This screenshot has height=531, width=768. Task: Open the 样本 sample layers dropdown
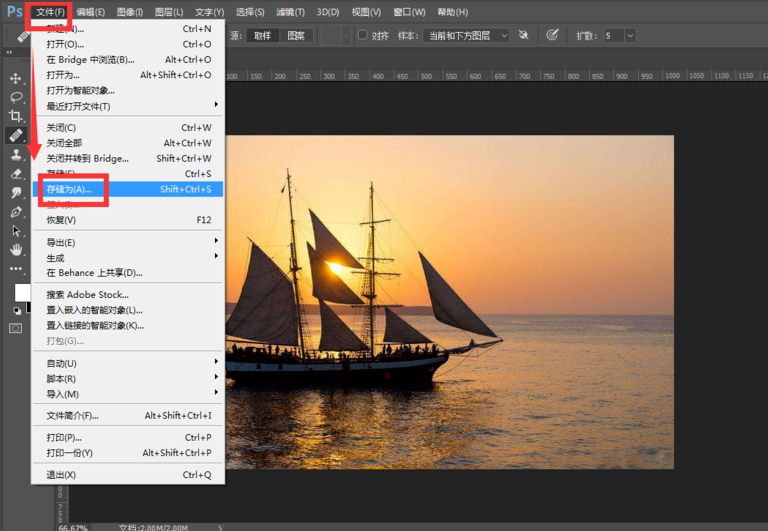[x=465, y=35]
